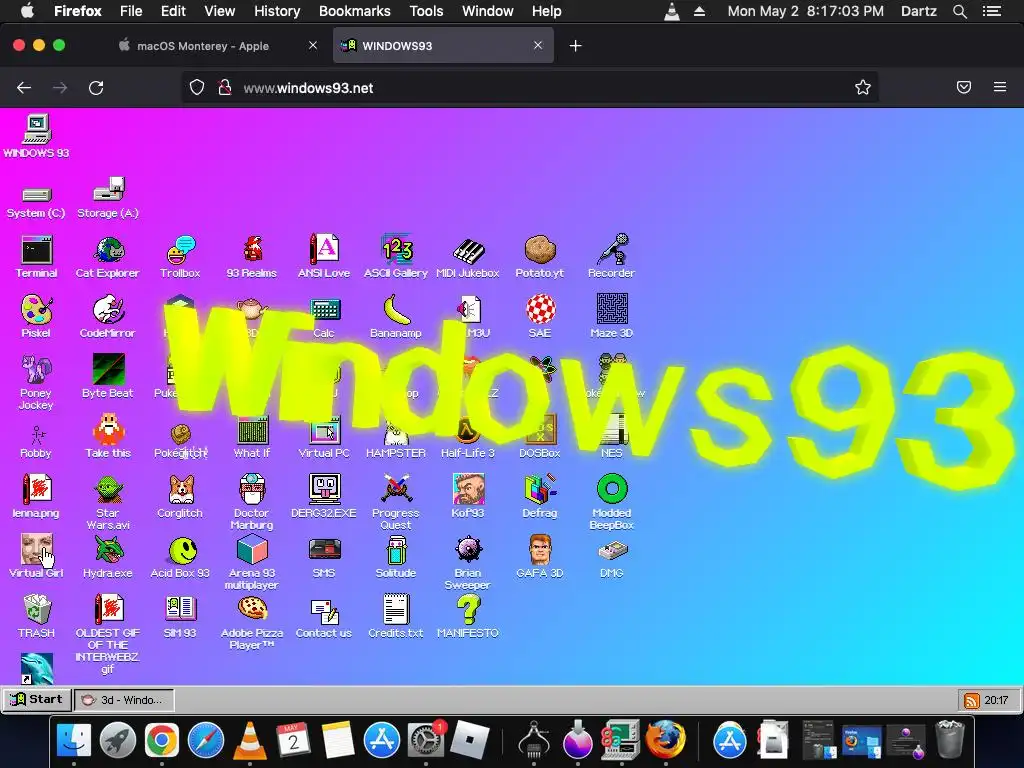Open Spotlight search in menu bar
The height and width of the screenshot is (768, 1024).
click(959, 11)
